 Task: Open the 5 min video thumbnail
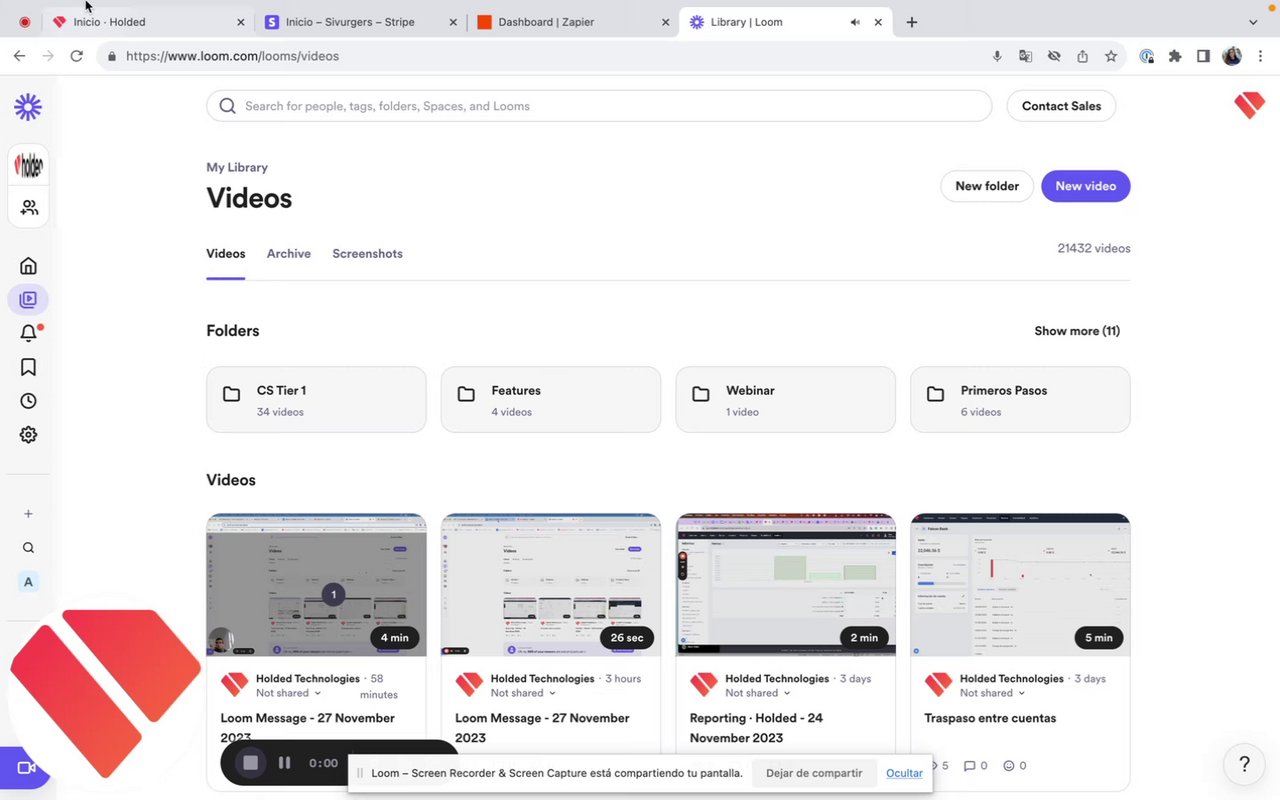click(1020, 585)
